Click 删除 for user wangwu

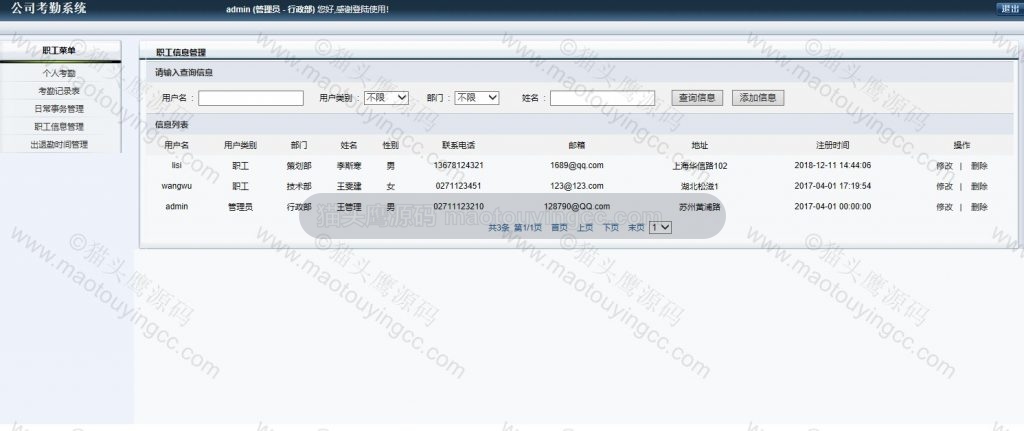(x=979, y=186)
